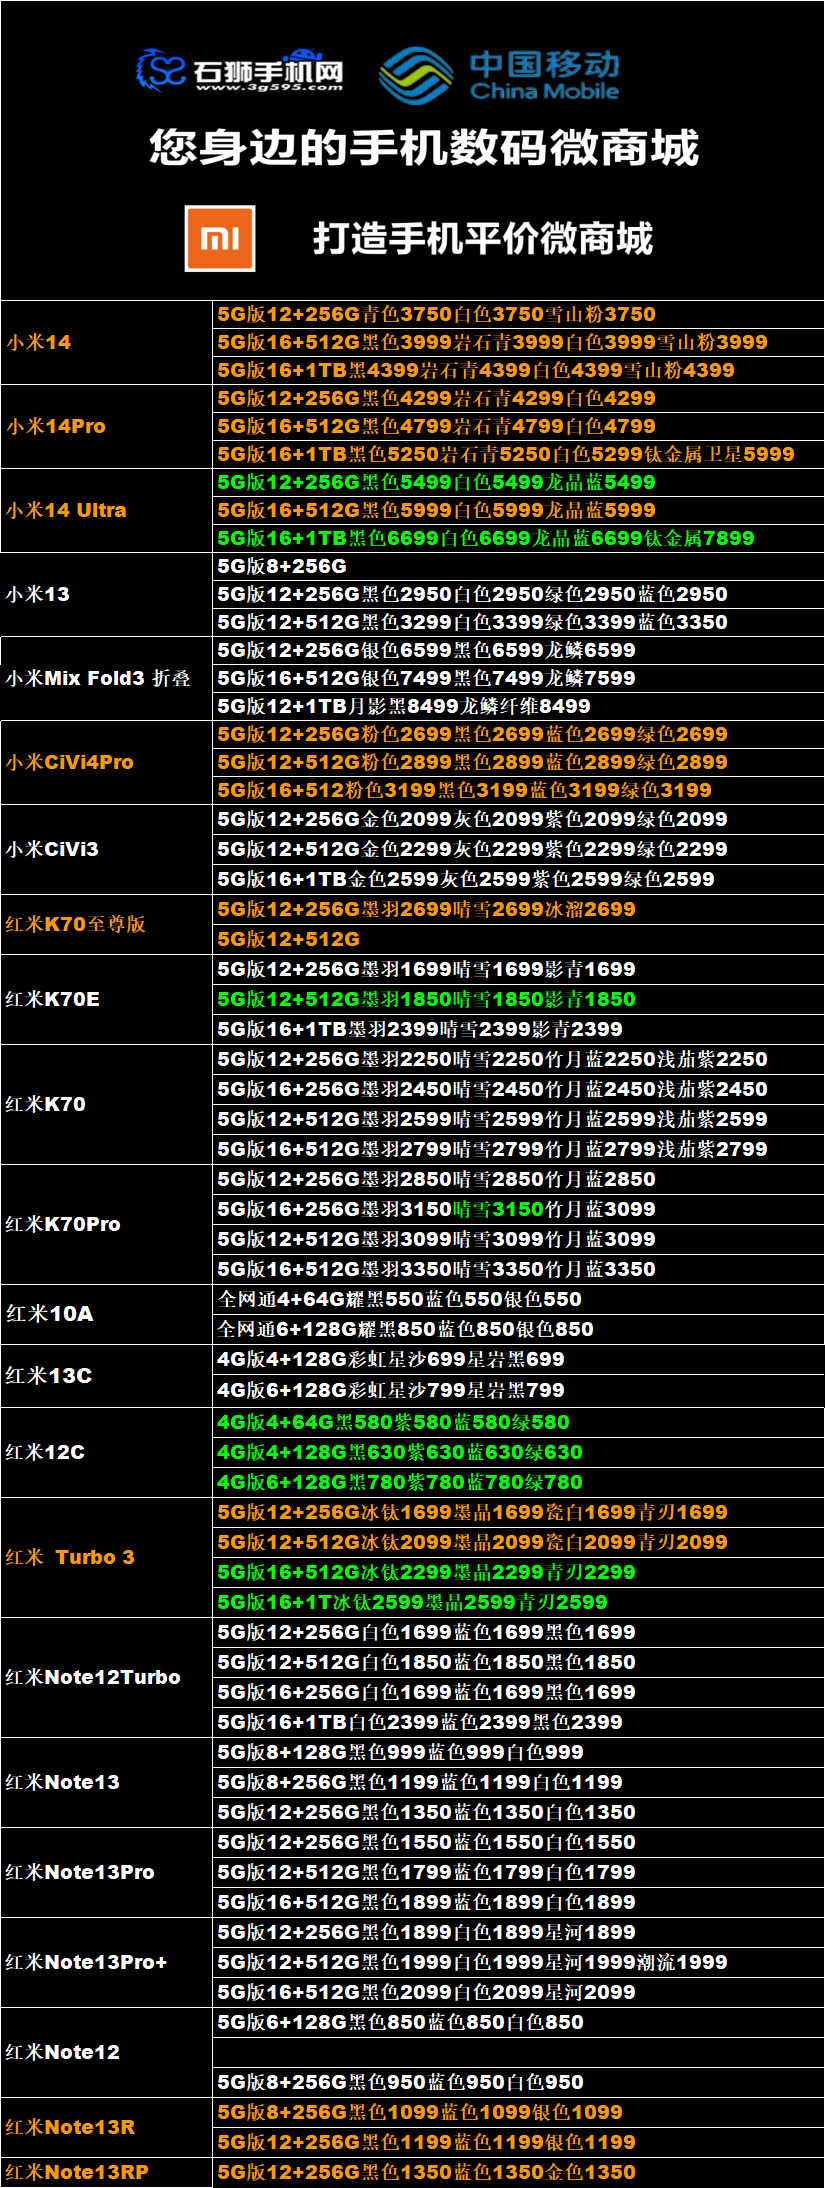Select the 小米14 Ultra model cell
This screenshot has height=2188, width=825.
click(x=107, y=510)
